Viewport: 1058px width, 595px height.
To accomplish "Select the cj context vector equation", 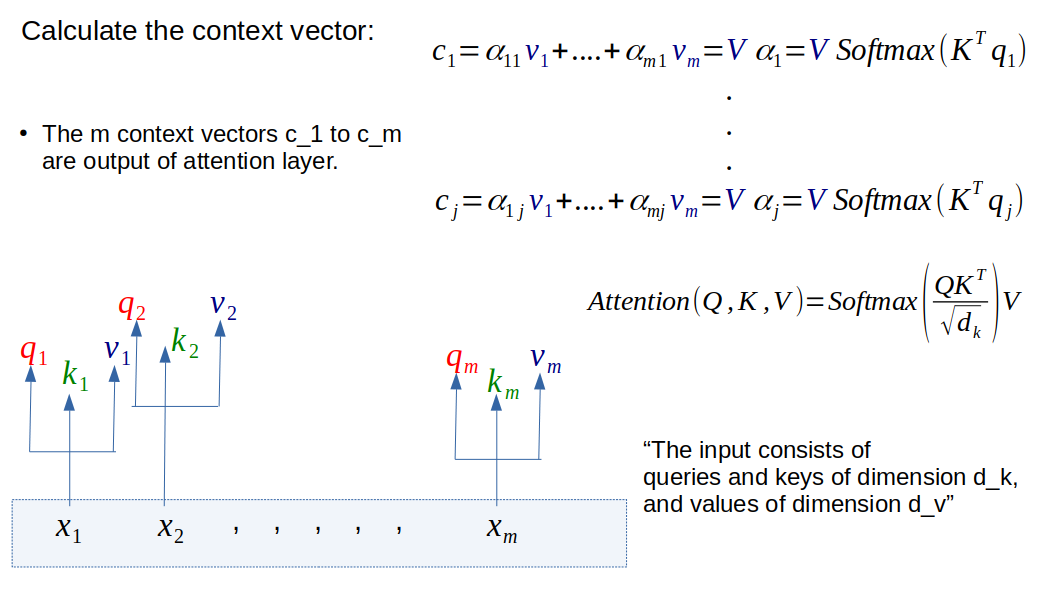I will pyautogui.click(x=728, y=202).
